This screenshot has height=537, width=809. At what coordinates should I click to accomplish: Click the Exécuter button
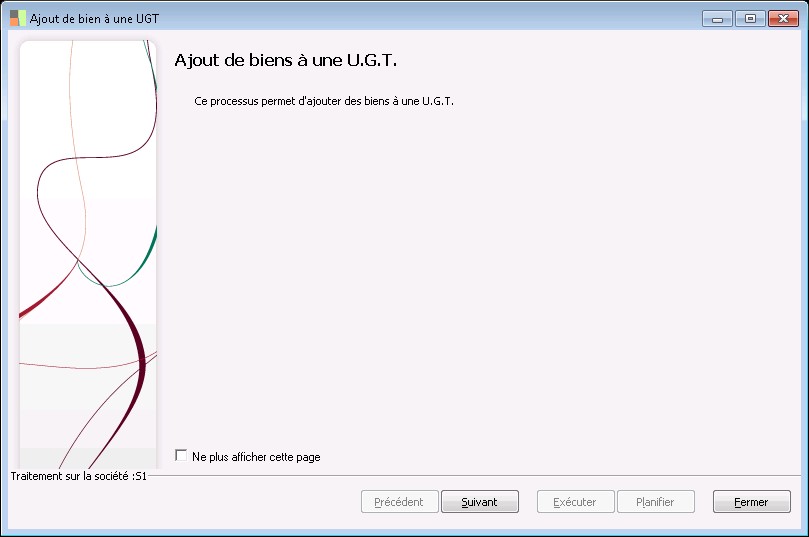pos(575,501)
